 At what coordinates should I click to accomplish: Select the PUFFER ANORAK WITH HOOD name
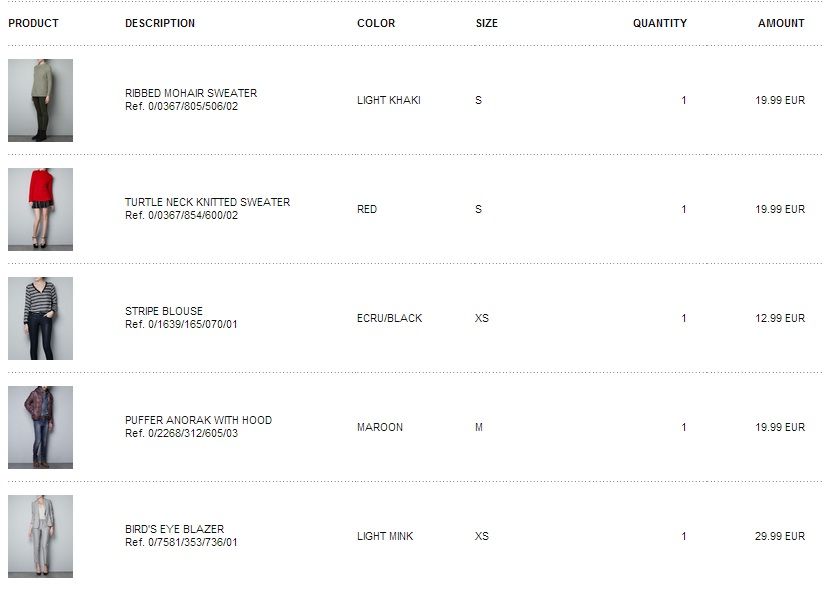[x=198, y=420]
